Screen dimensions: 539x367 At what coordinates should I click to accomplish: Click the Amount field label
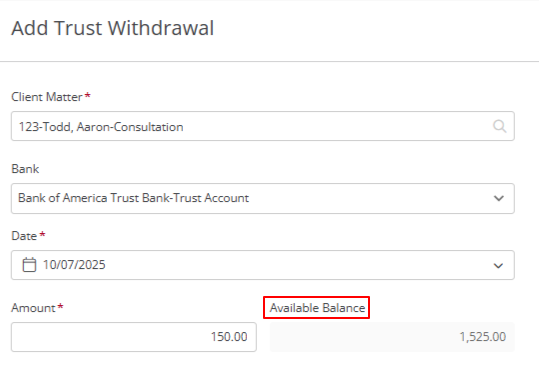point(33,308)
